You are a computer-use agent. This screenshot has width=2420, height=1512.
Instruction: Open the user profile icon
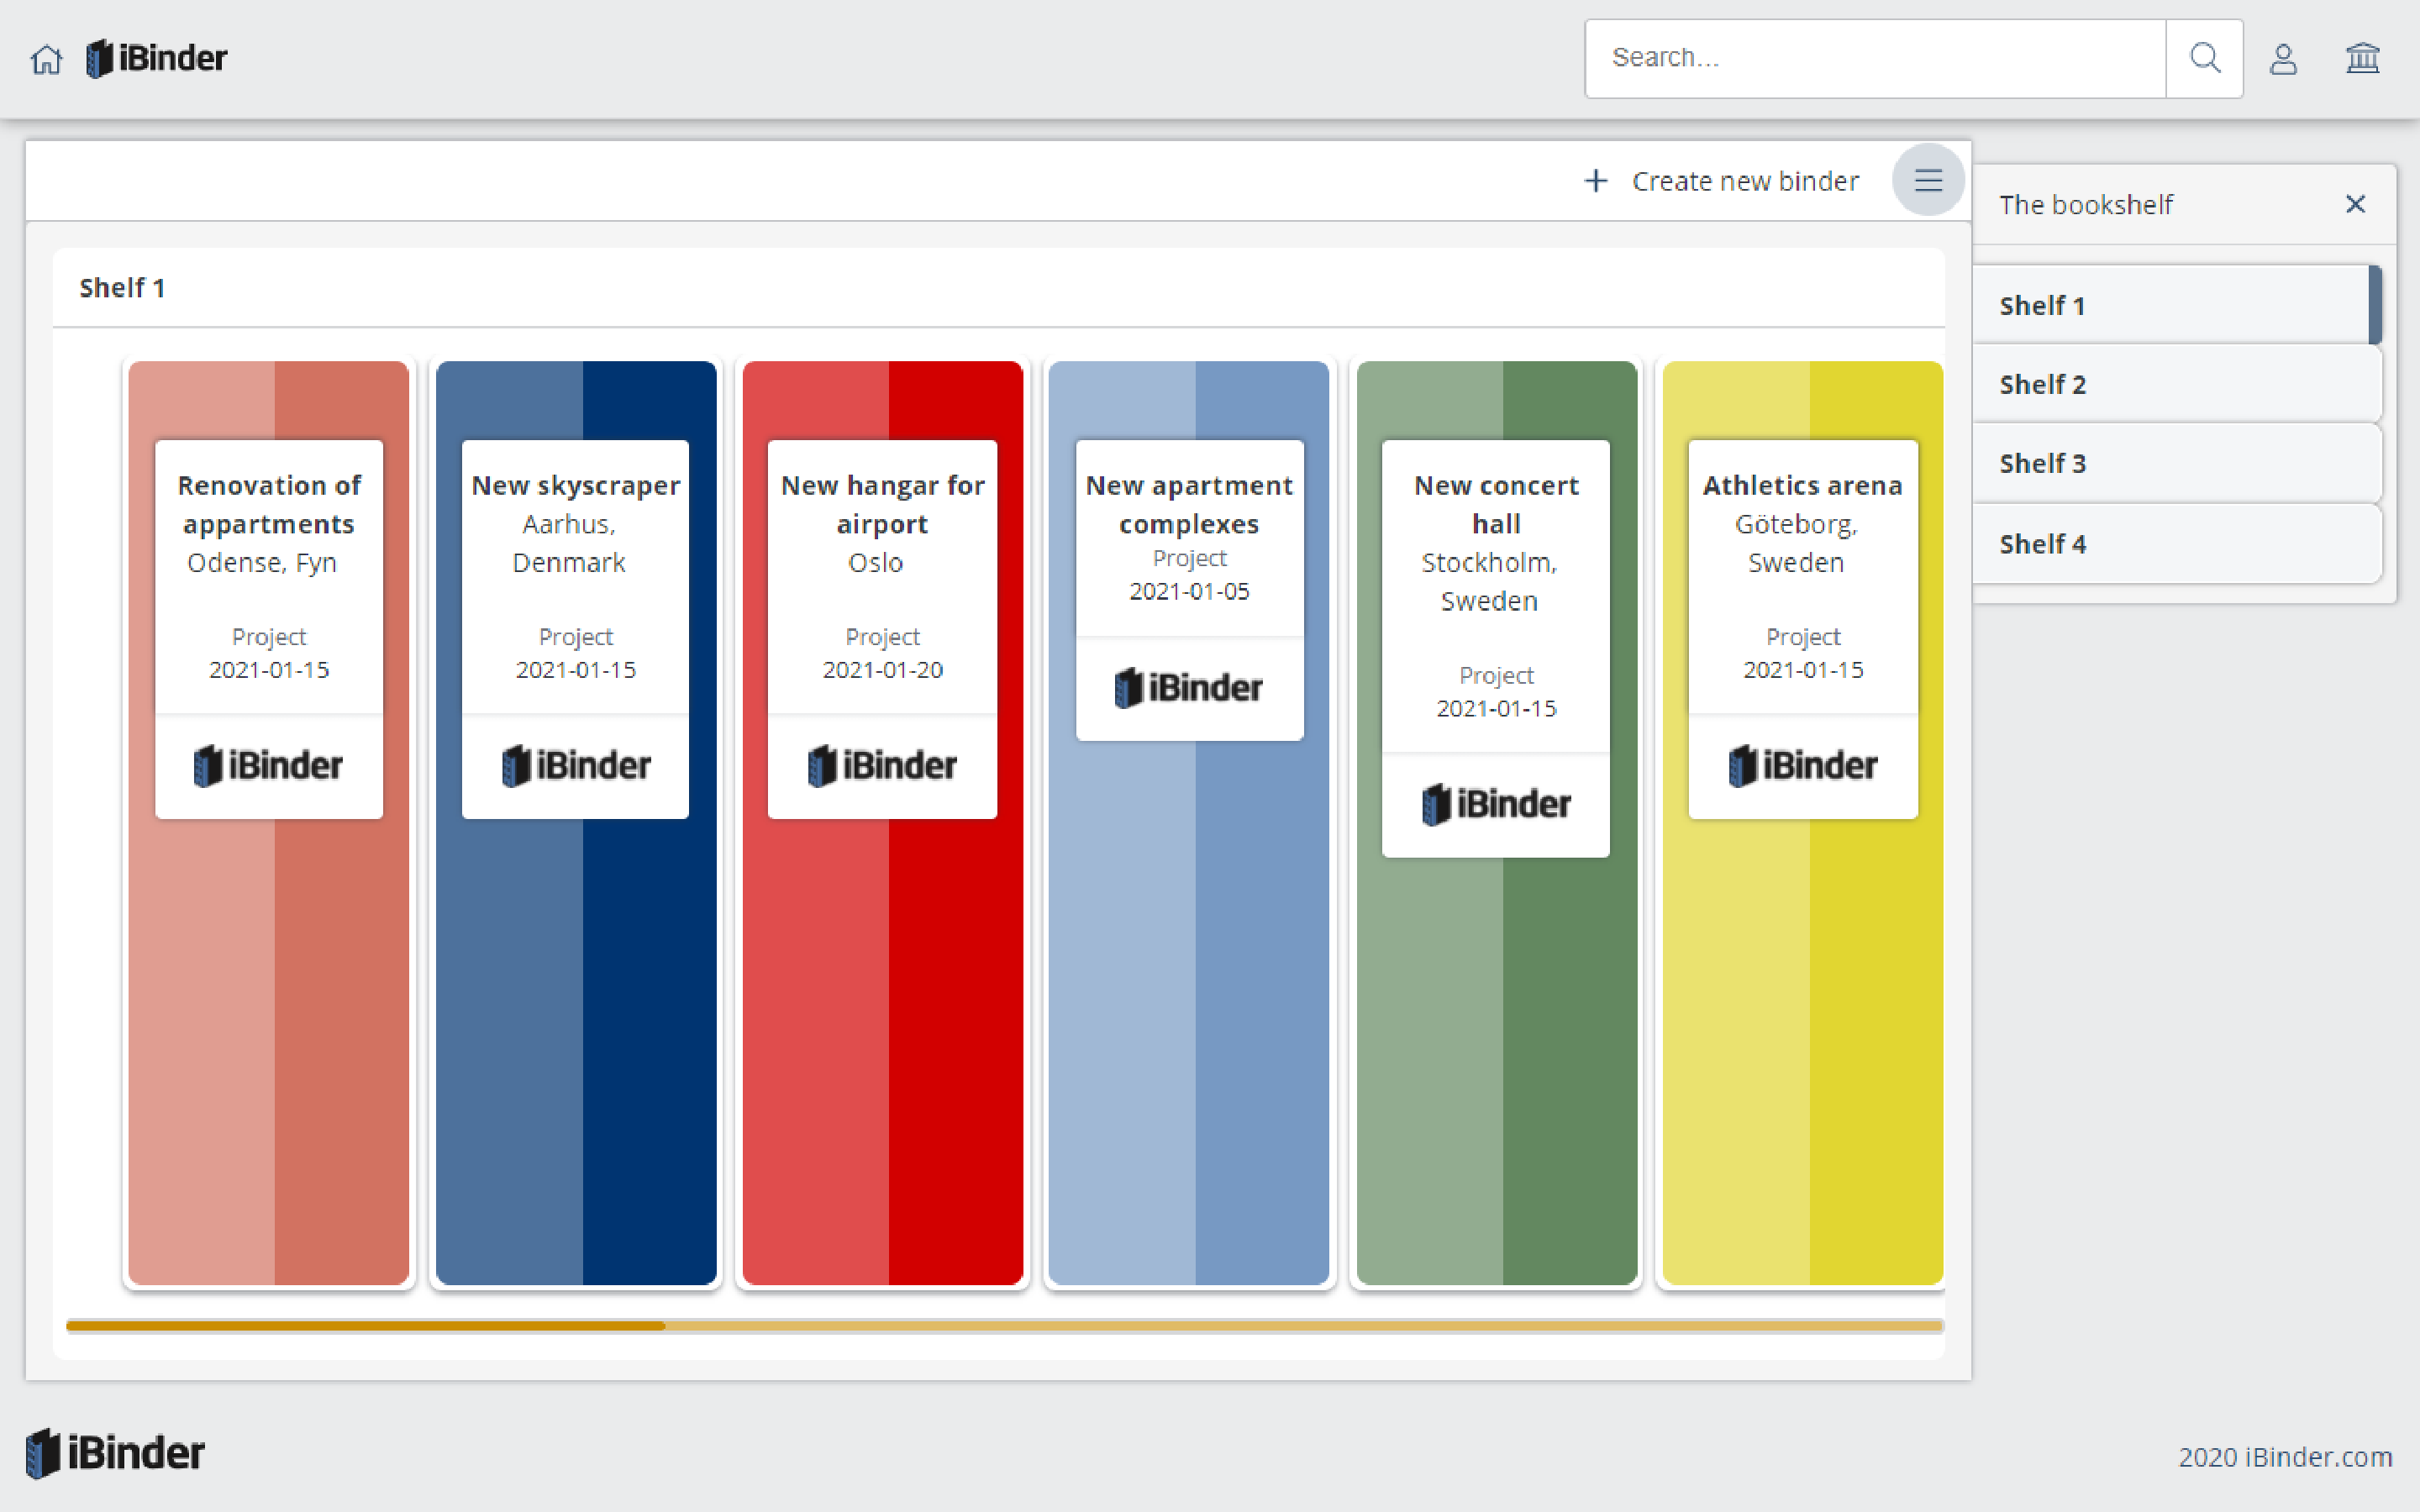2283,59
